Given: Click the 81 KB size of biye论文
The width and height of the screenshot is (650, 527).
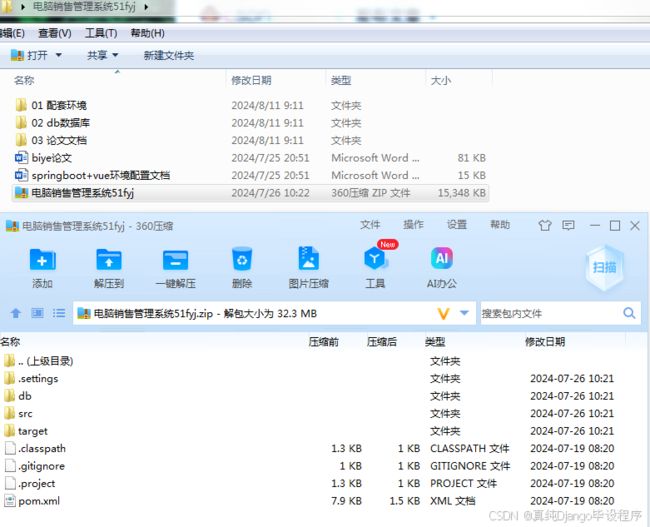Looking at the screenshot, I should (471, 158).
